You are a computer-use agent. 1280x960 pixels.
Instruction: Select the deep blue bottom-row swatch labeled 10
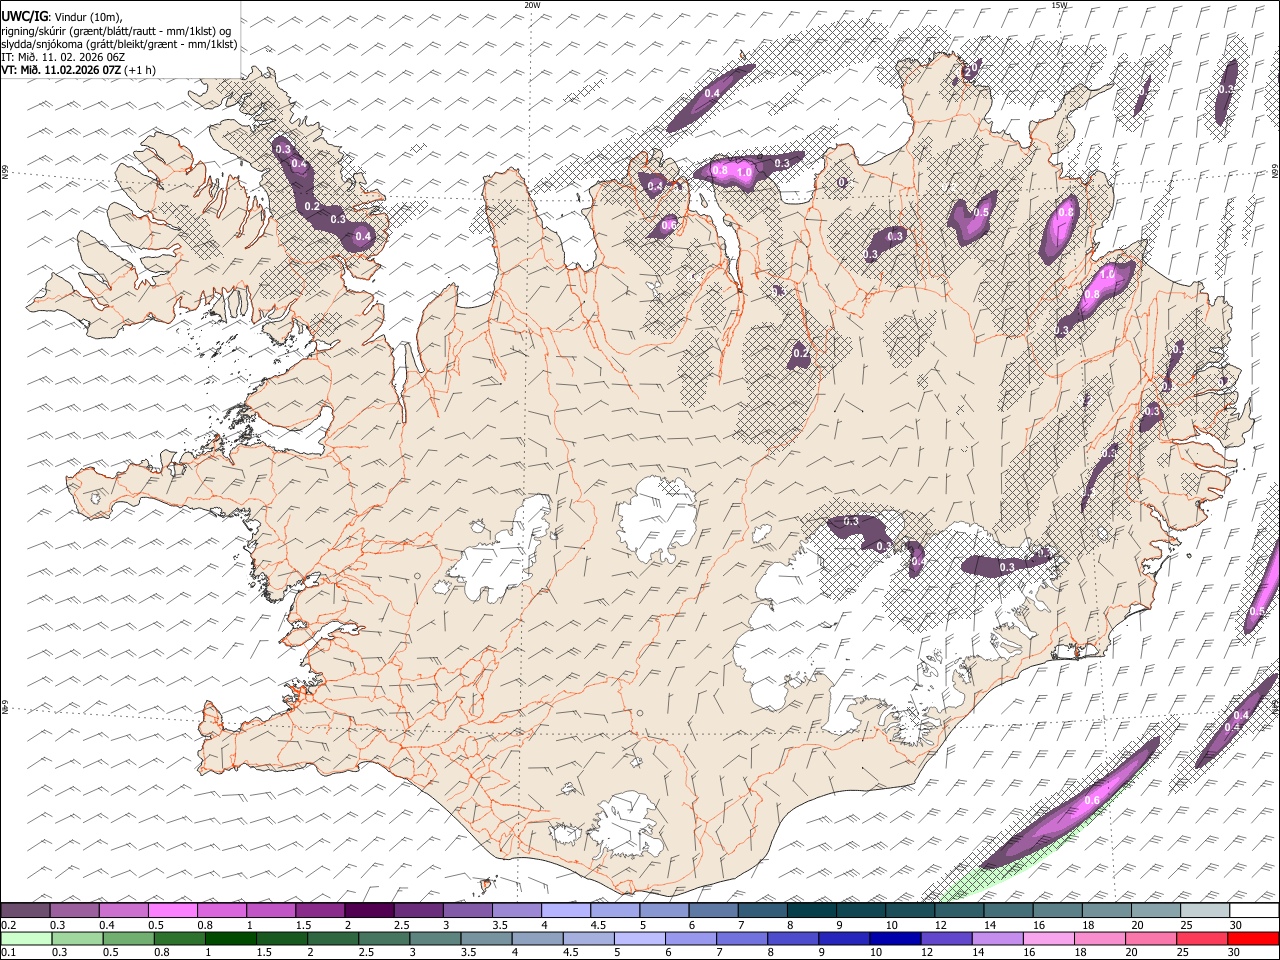tap(894, 938)
